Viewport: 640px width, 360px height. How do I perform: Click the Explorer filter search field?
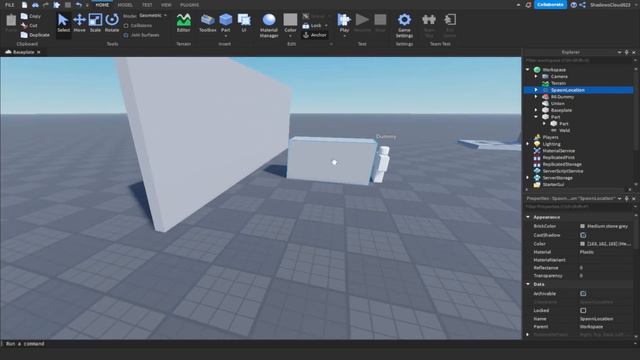(x=578, y=60)
